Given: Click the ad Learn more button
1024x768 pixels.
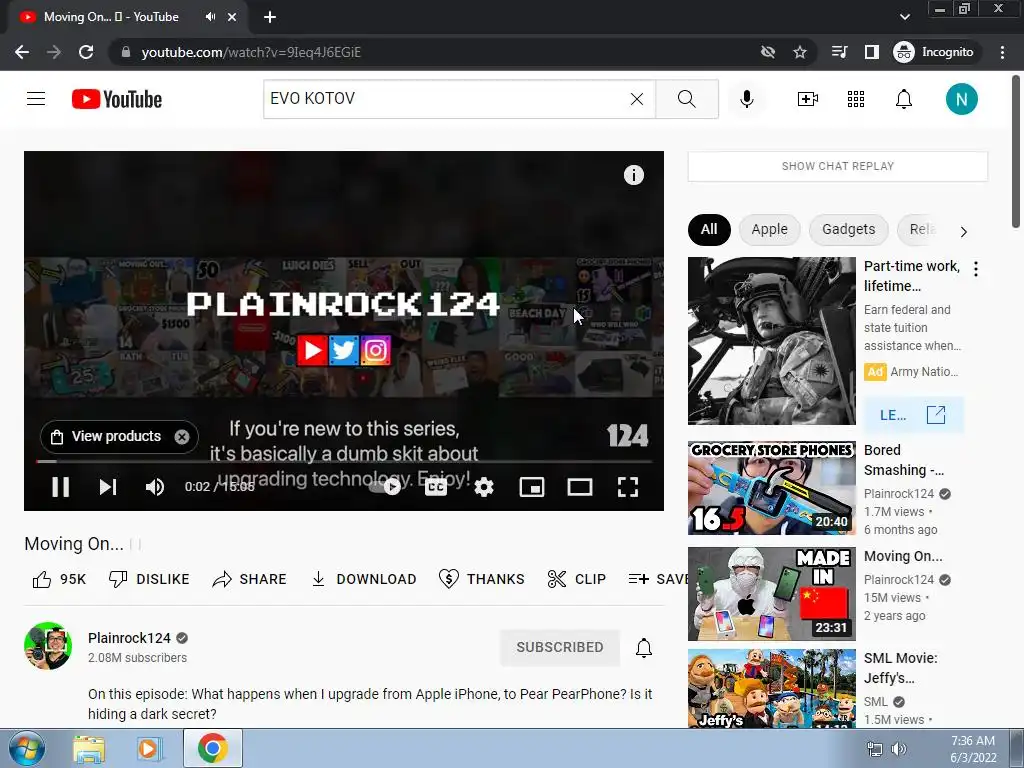Looking at the screenshot, I should coord(913,415).
